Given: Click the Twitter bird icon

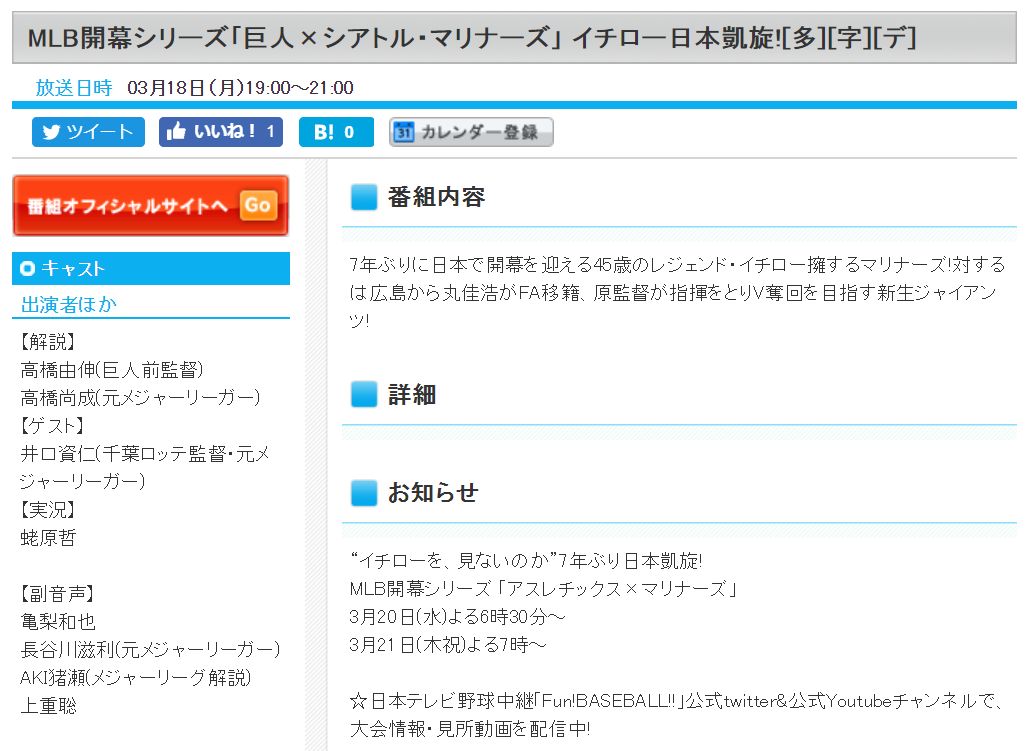Looking at the screenshot, I should point(52,132).
